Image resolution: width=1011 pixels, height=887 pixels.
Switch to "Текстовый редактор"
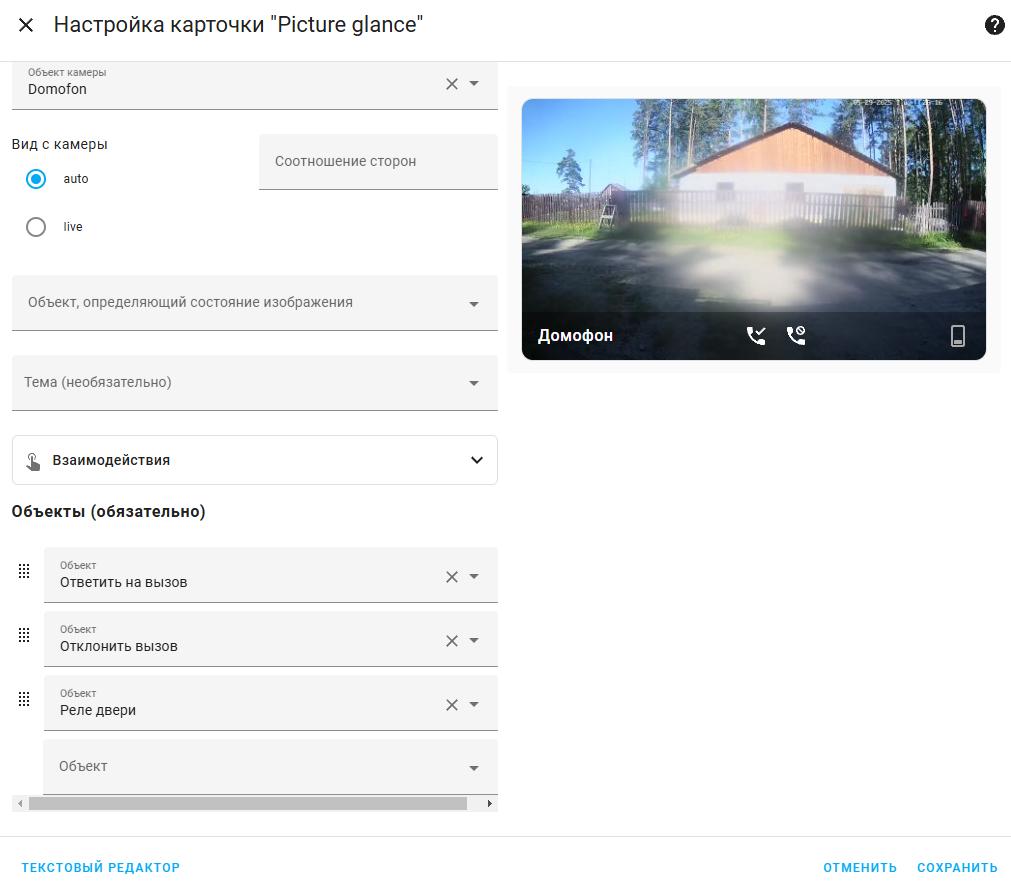click(101, 867)
